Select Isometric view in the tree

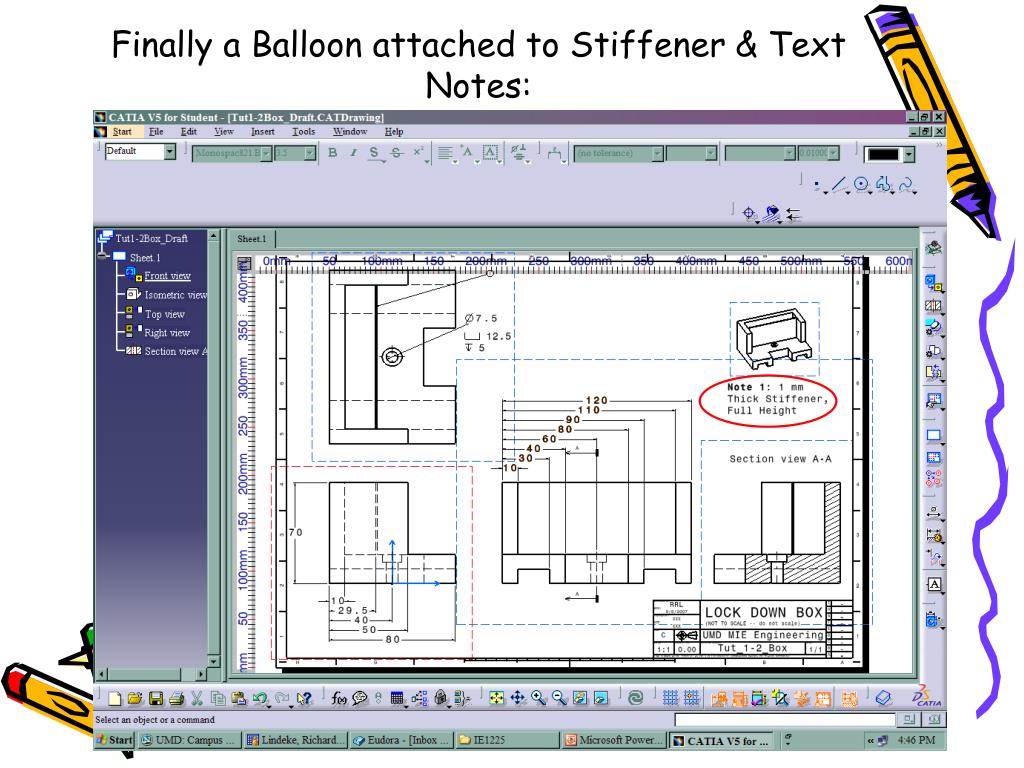176,295
